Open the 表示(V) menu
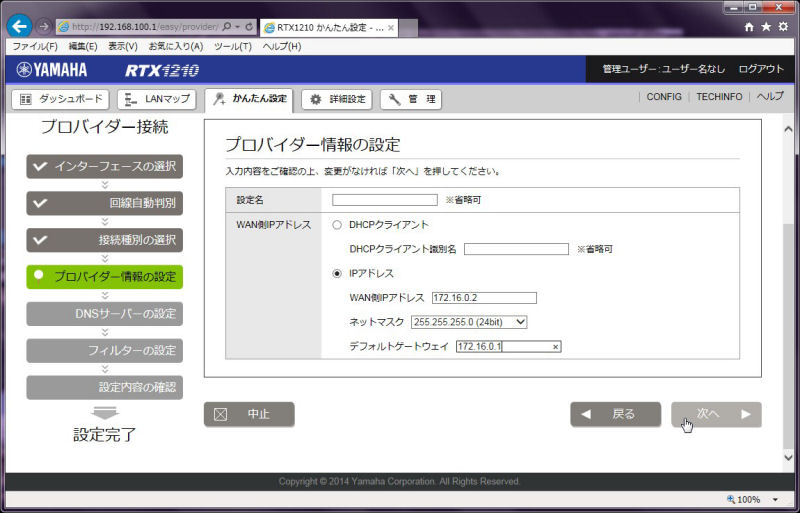This screenshot has width=800, height=513. tap(122, 46)
